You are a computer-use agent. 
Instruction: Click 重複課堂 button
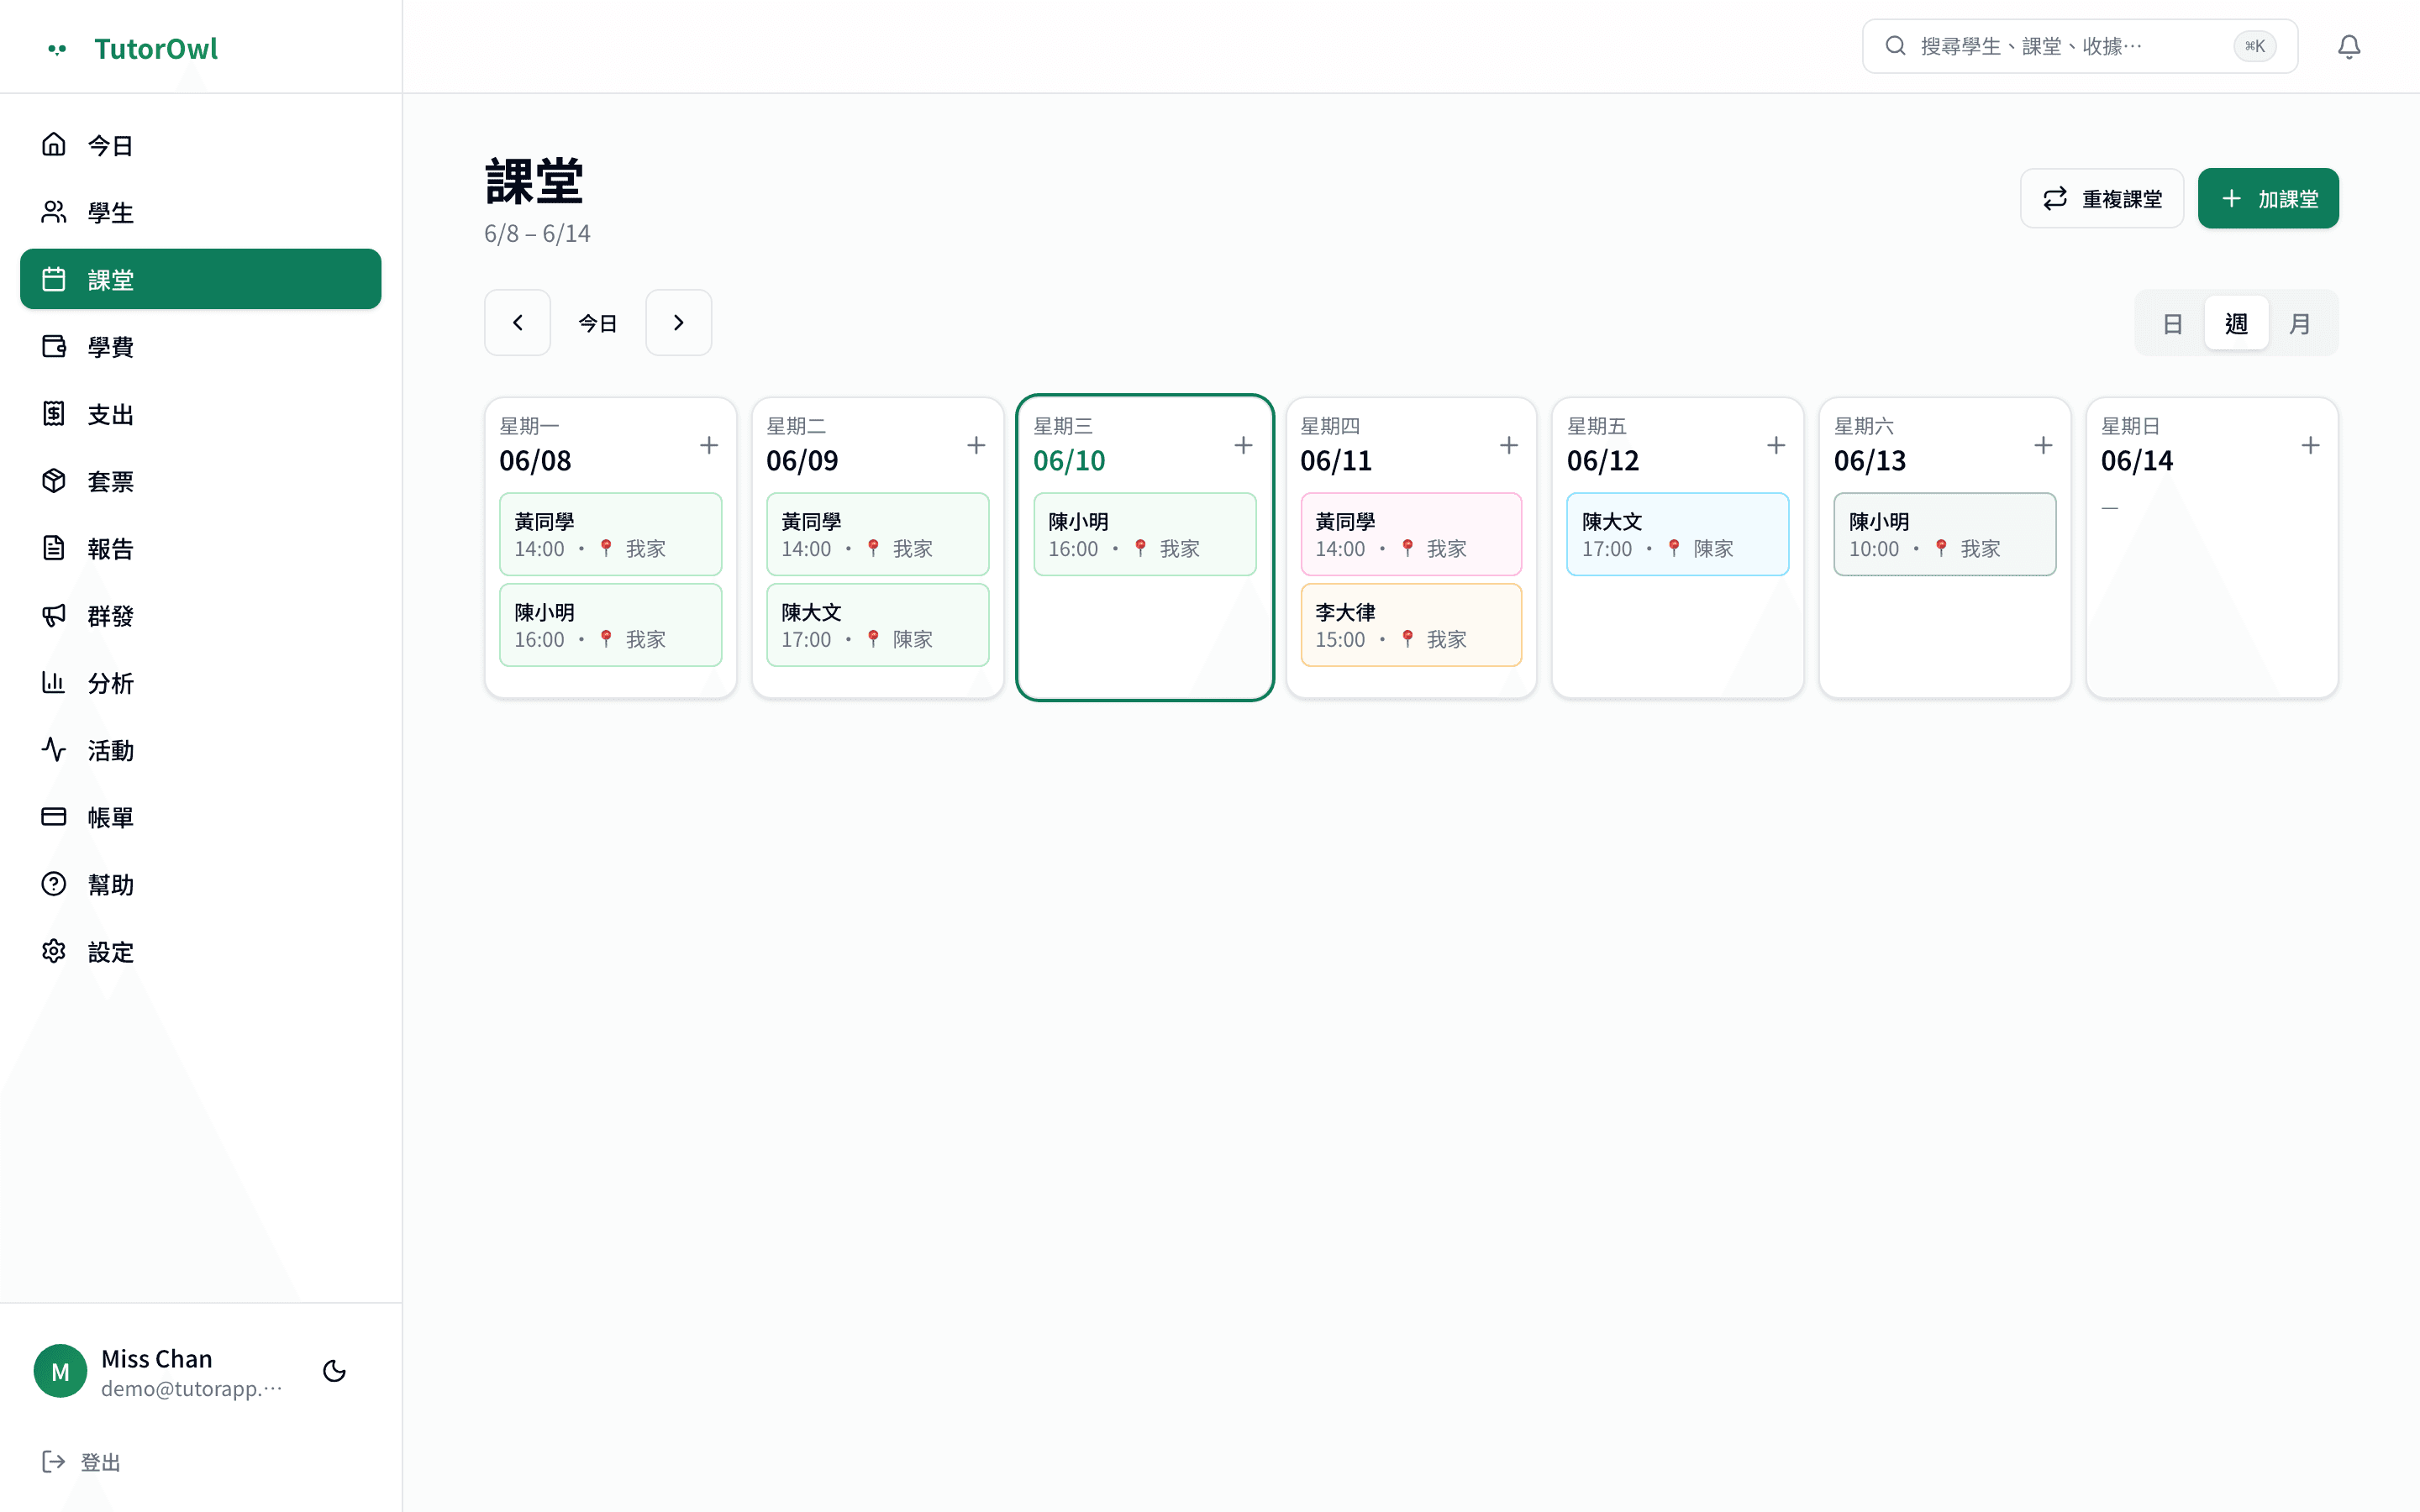point(2101,198)
